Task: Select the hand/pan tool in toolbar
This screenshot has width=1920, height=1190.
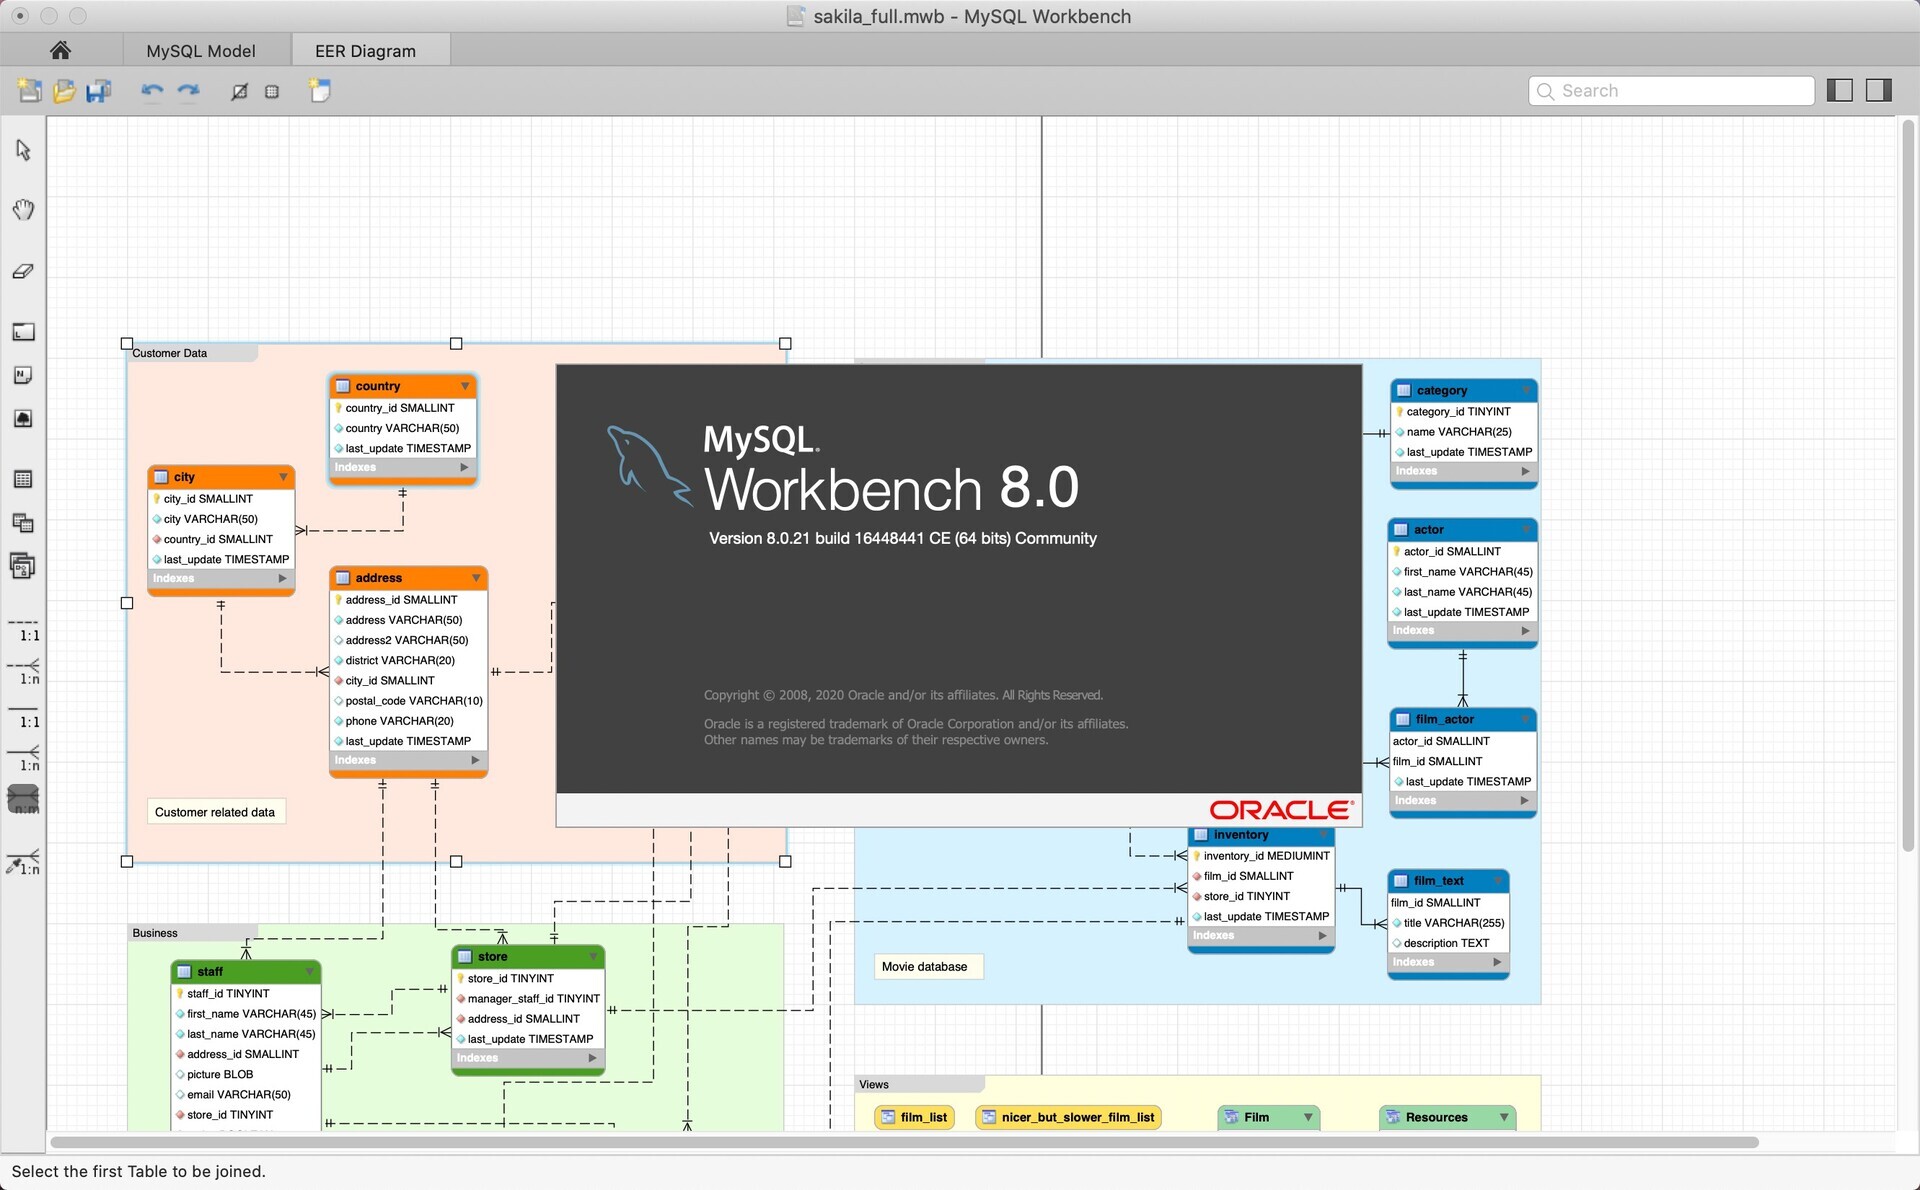Action: pyautogui.click(x=23, y=208)
